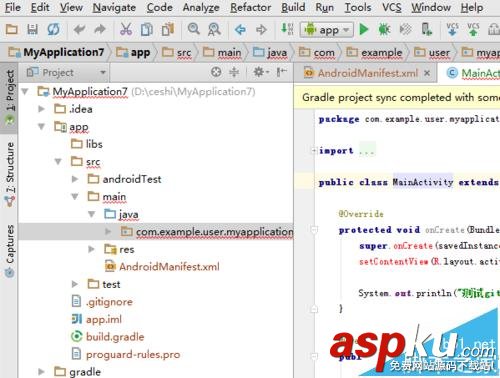This screenshot has width=500, height=378.
Task: Click the Forward navigation arrow
Action: click(x=261, y=30)
